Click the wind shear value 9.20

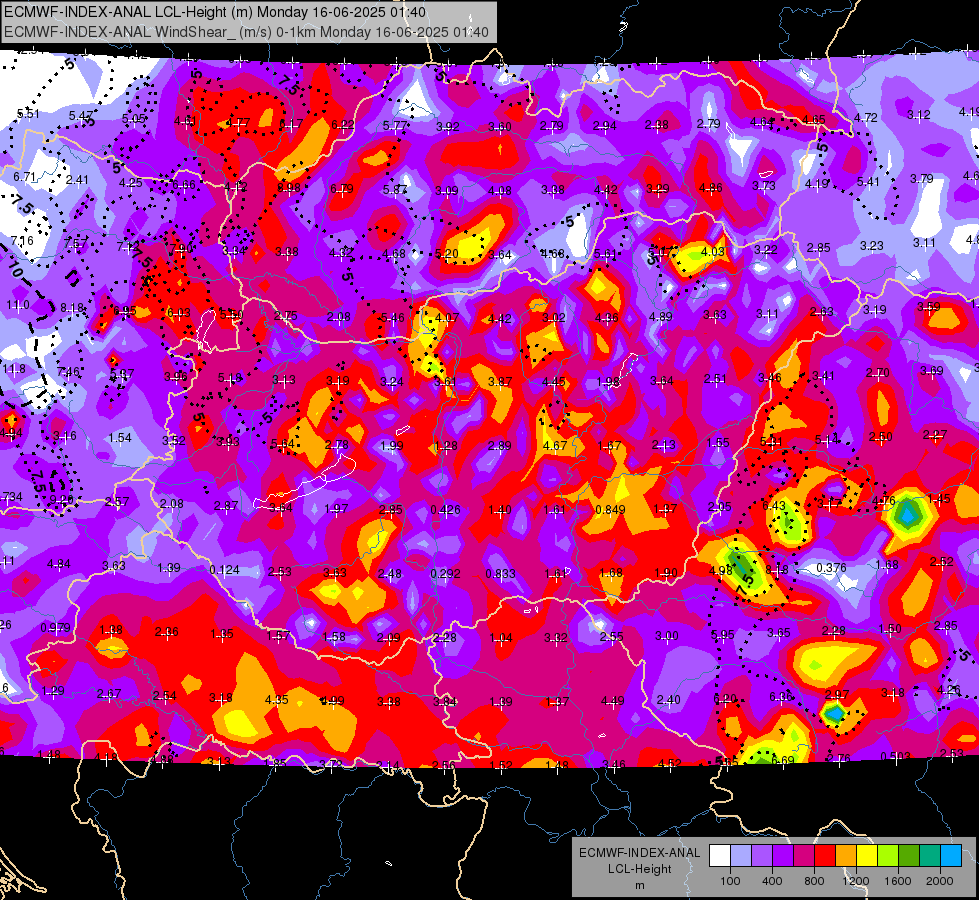pyautogui.click(x=61, y=500)
